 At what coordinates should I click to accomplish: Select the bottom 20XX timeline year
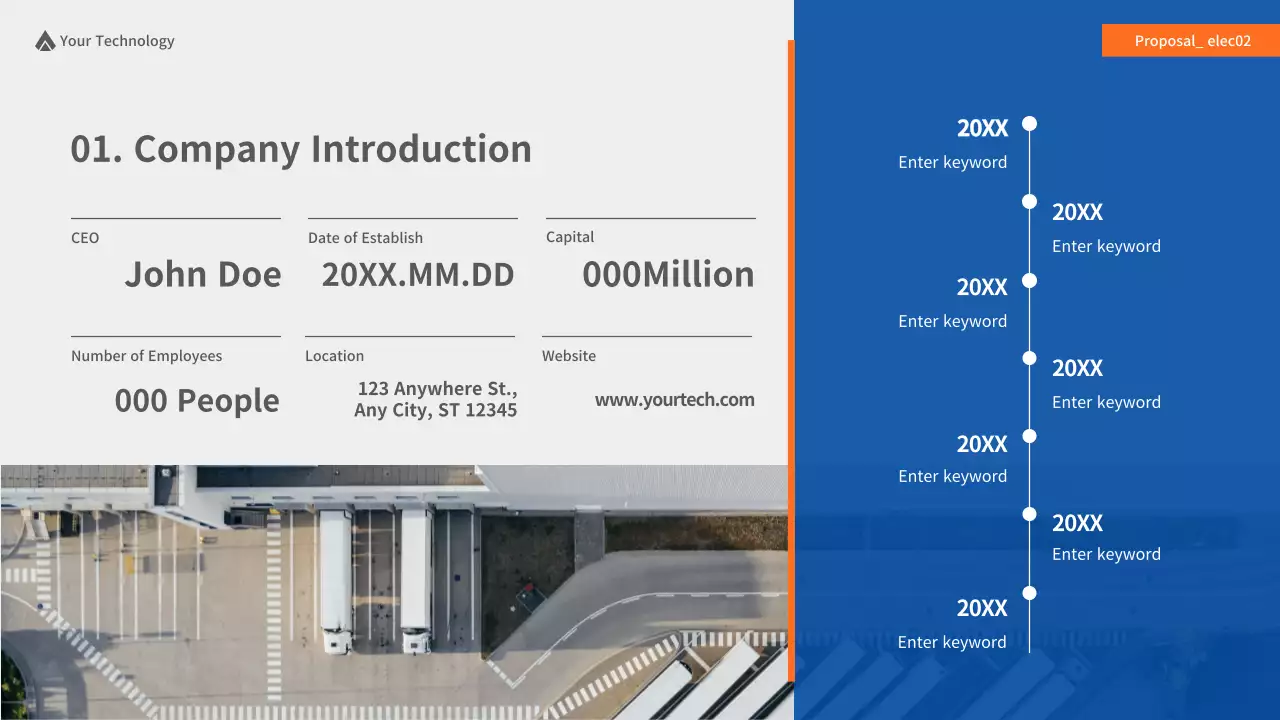pyautogui.click(x=982, y=608)
